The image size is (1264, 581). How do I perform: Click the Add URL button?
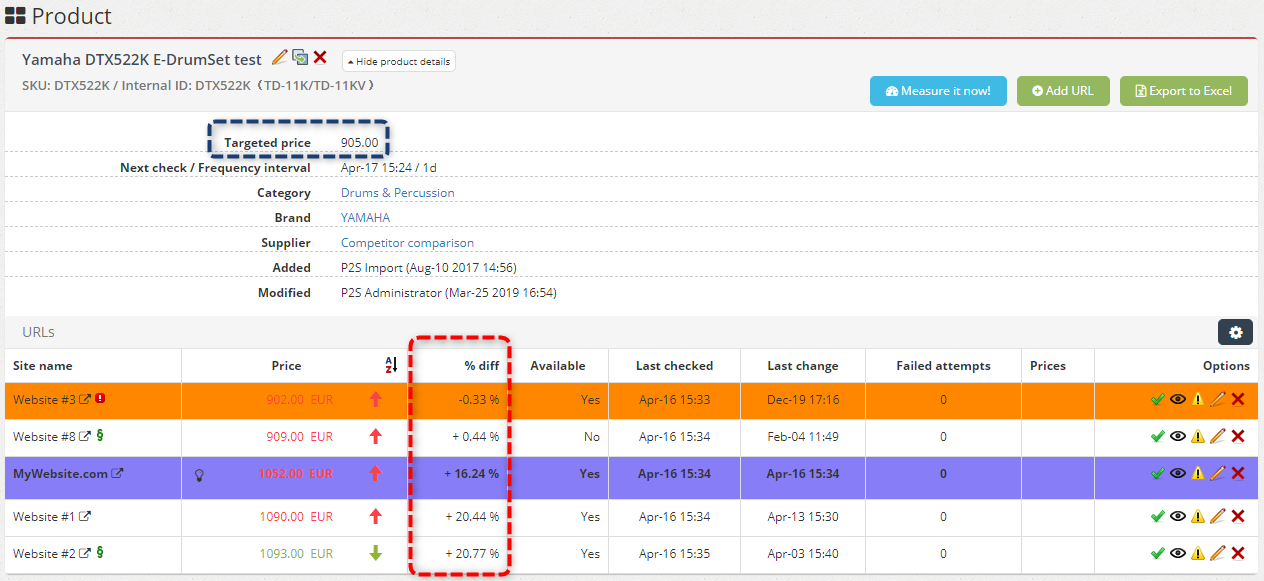point(1063,91)
